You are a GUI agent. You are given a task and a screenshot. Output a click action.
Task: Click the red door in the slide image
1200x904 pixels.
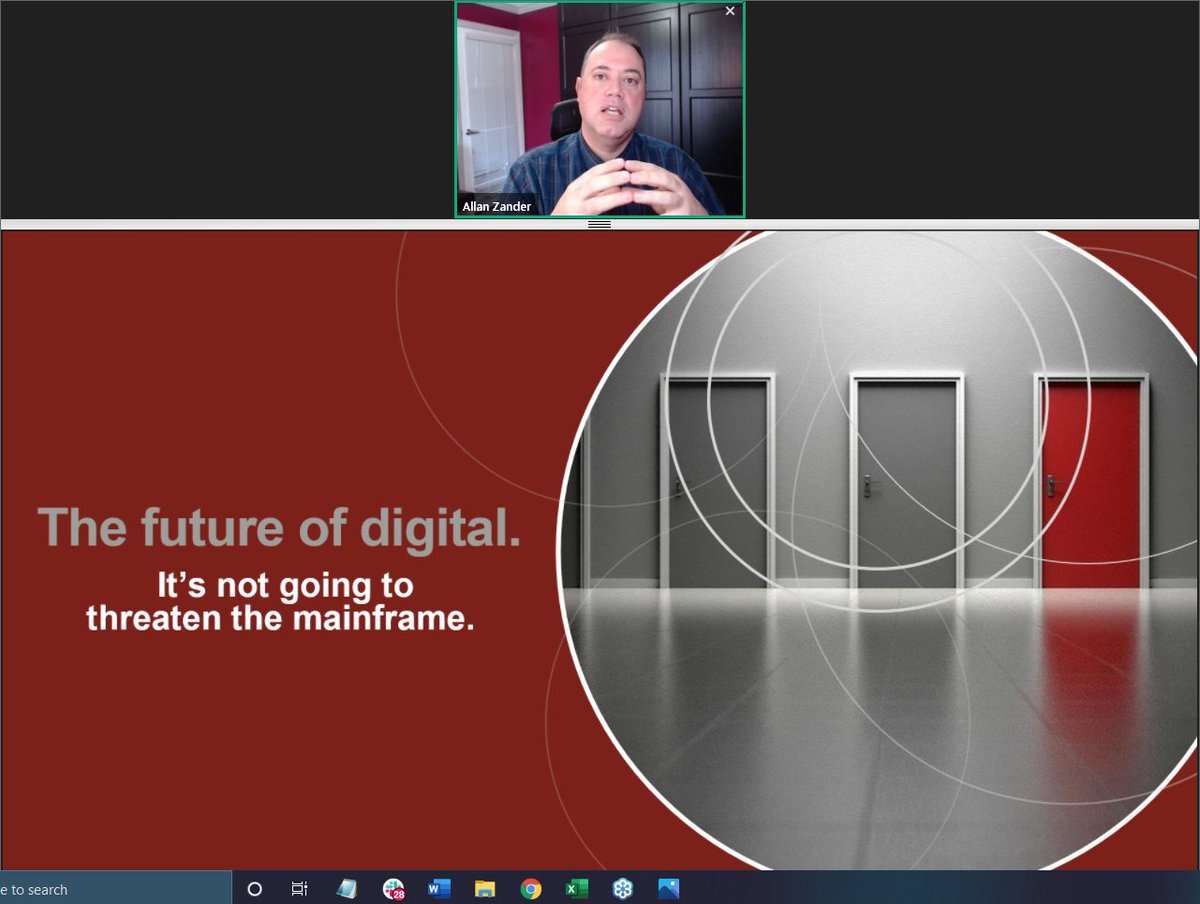[x=1091, y=484]
